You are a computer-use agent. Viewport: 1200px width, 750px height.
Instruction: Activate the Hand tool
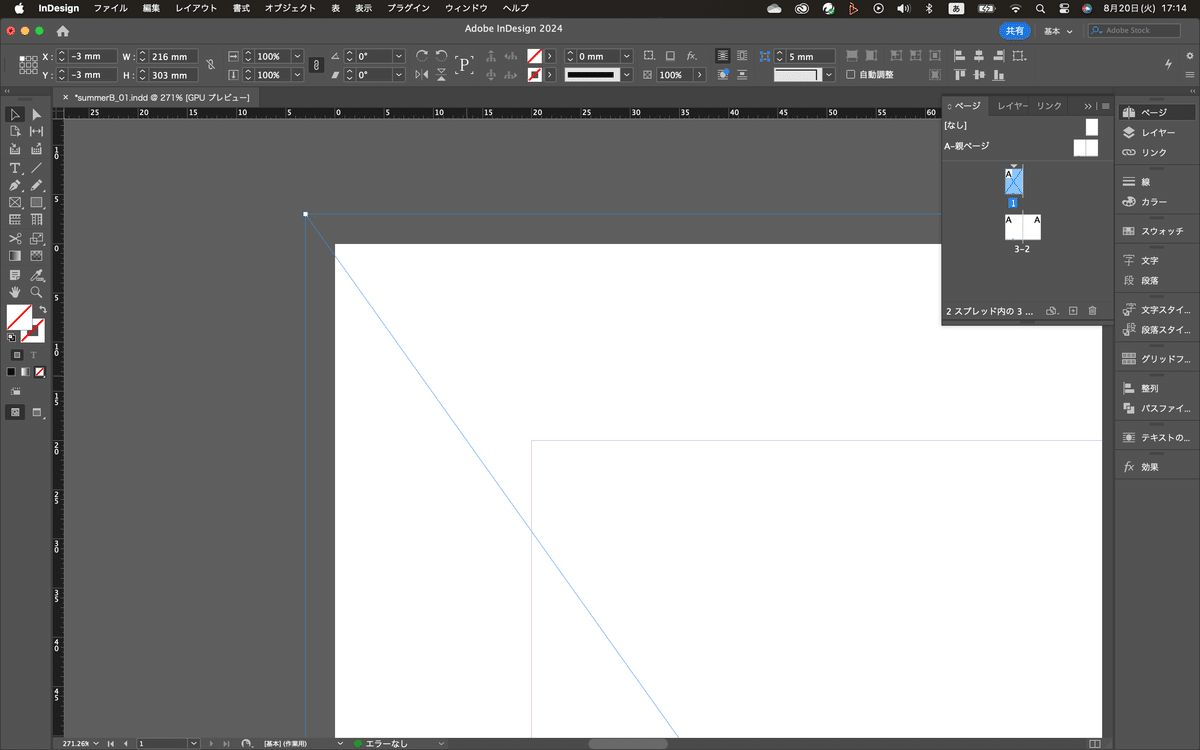pos(15,292)
